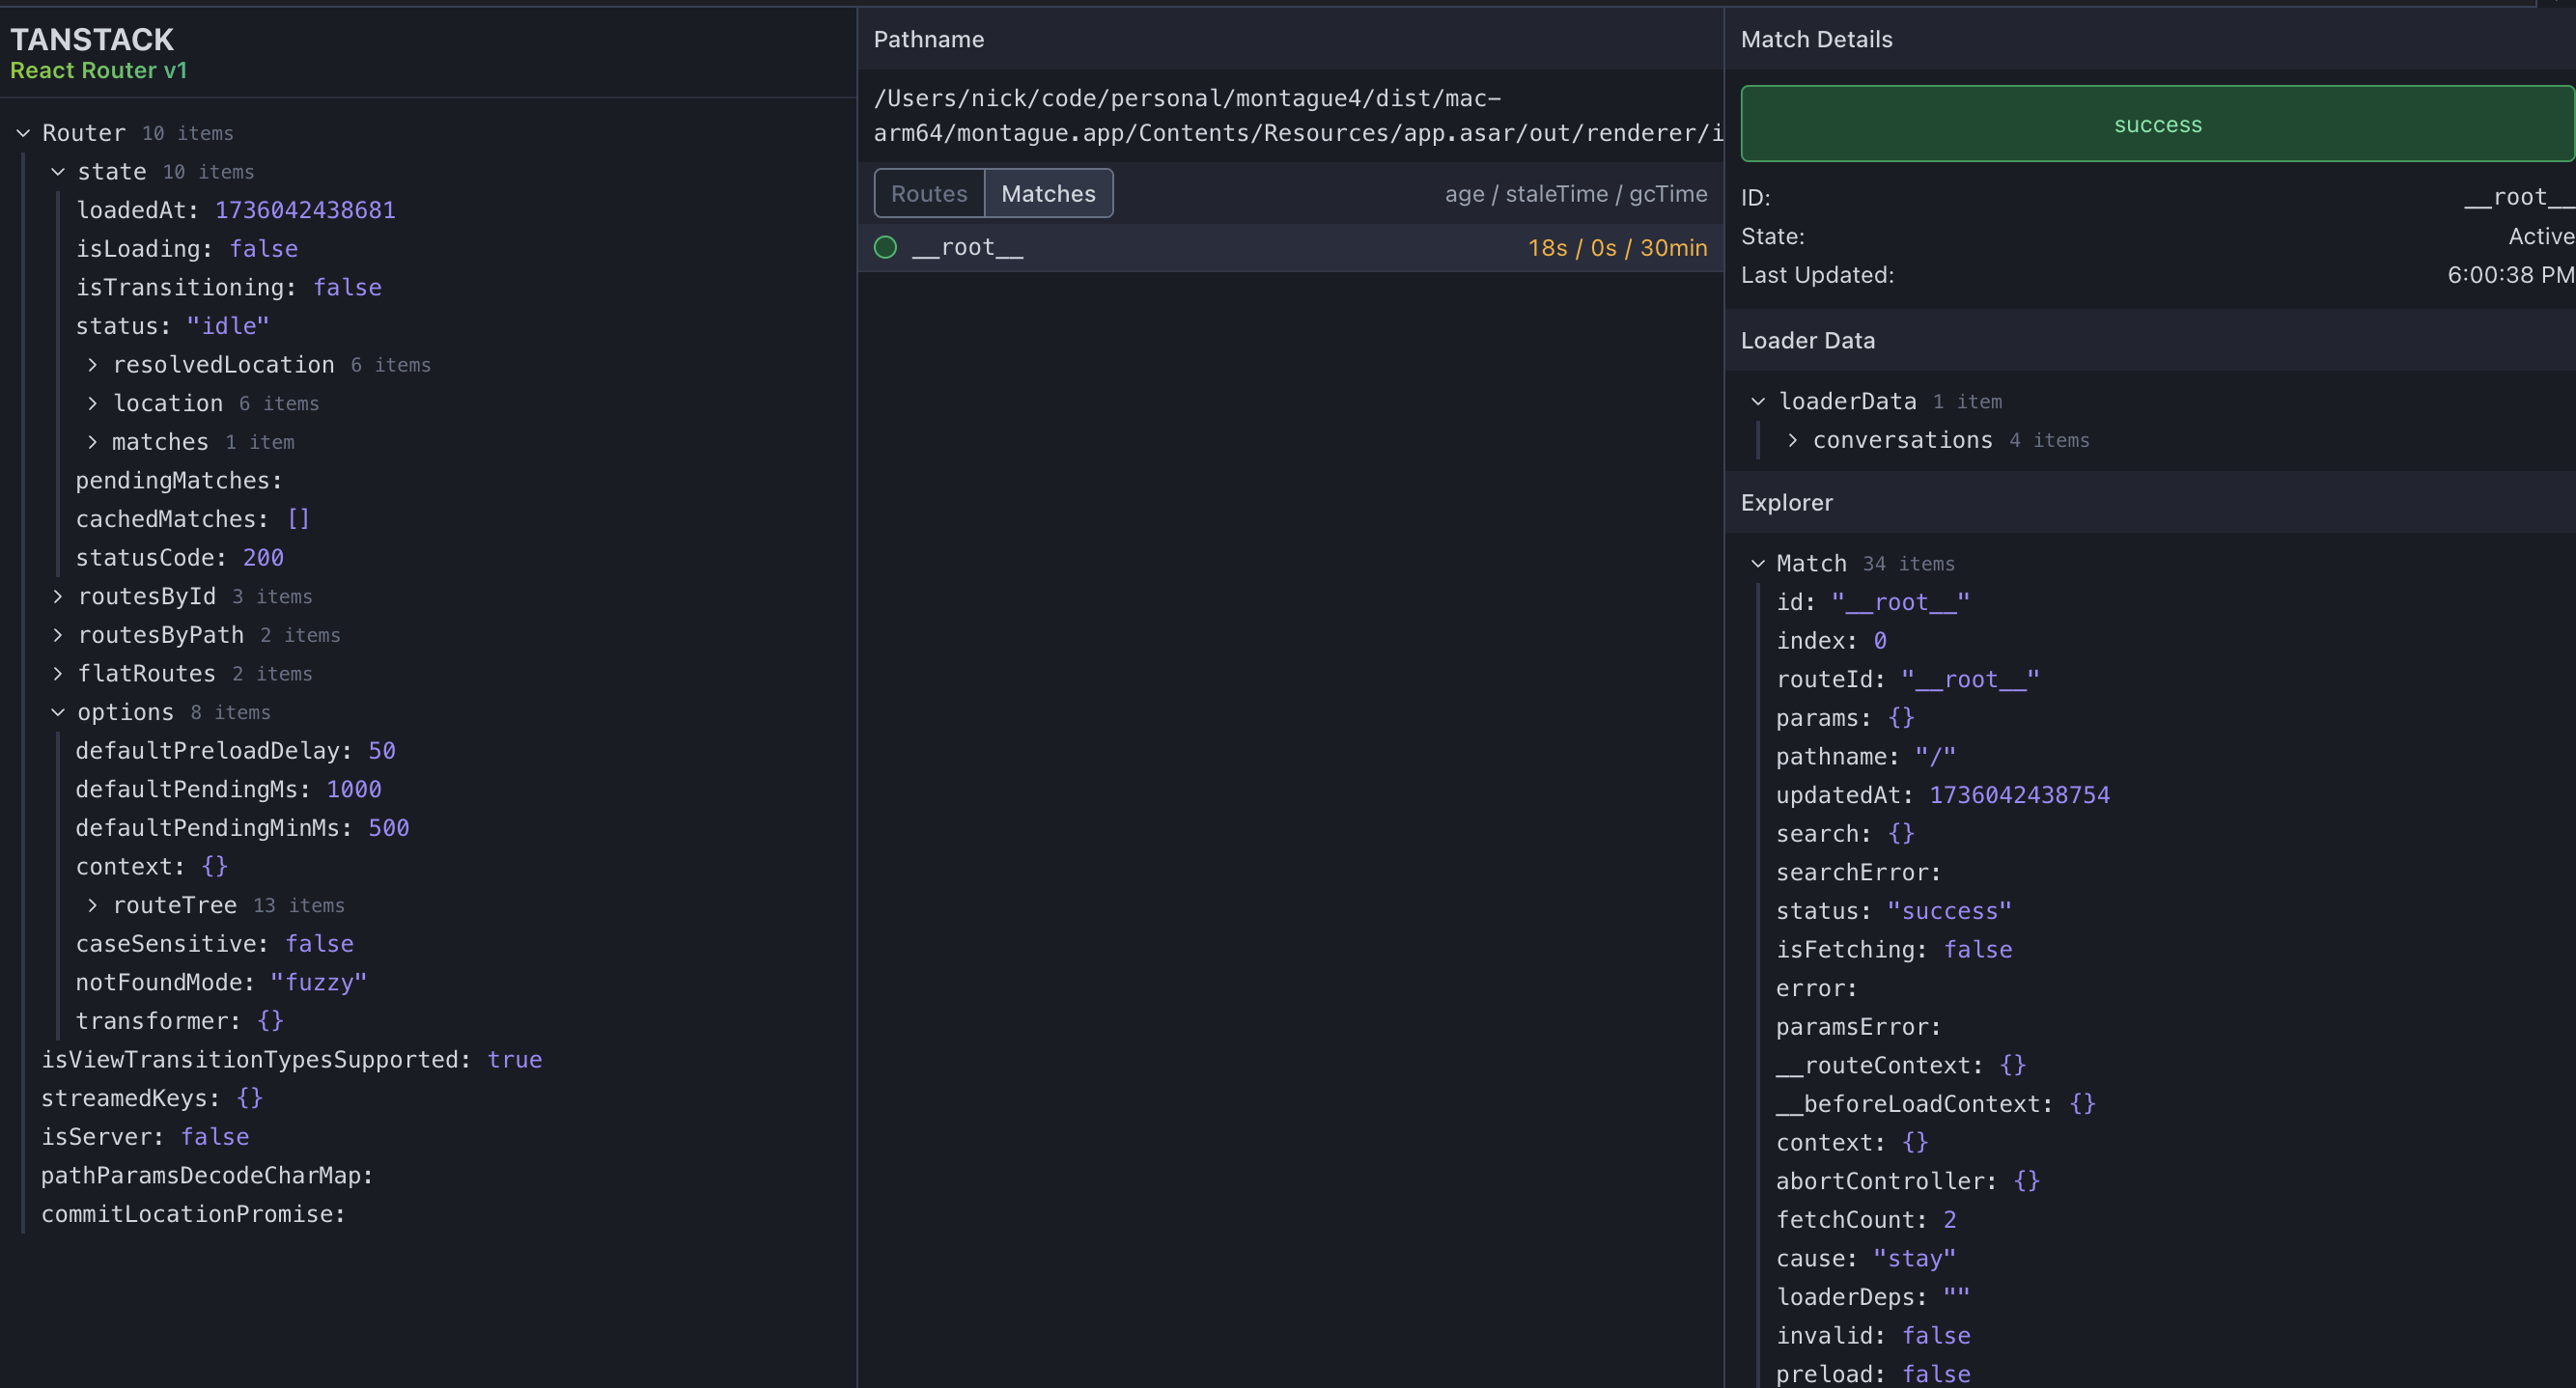Select the Matches tab
This screenshot has width=2576, height=1388.
[1048, 193]
